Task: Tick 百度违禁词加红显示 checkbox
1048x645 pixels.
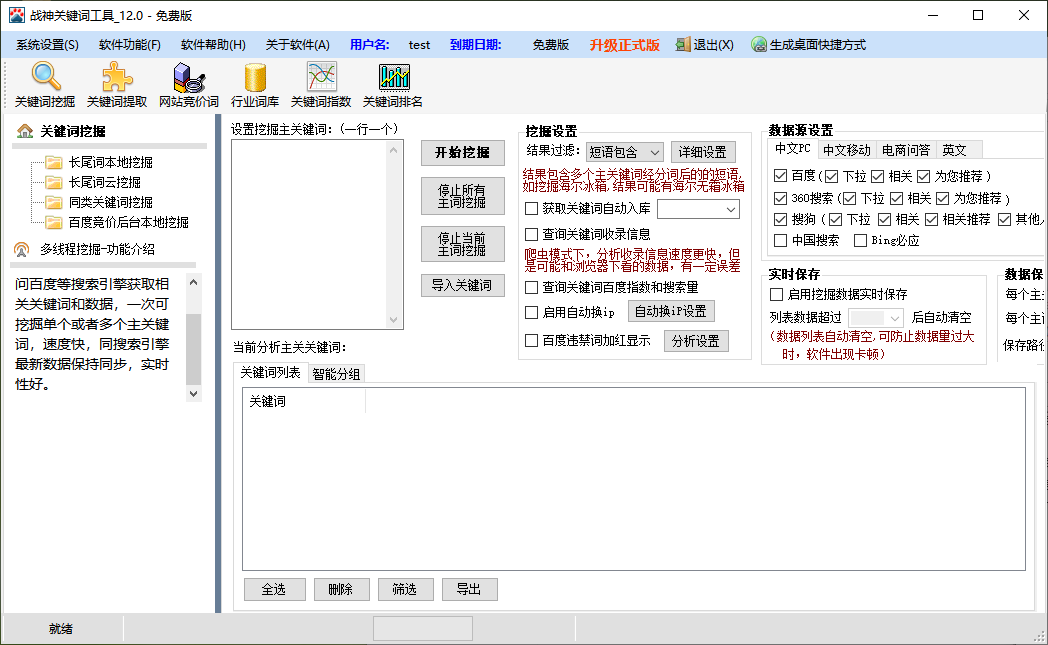Action: tap(531, 341)
